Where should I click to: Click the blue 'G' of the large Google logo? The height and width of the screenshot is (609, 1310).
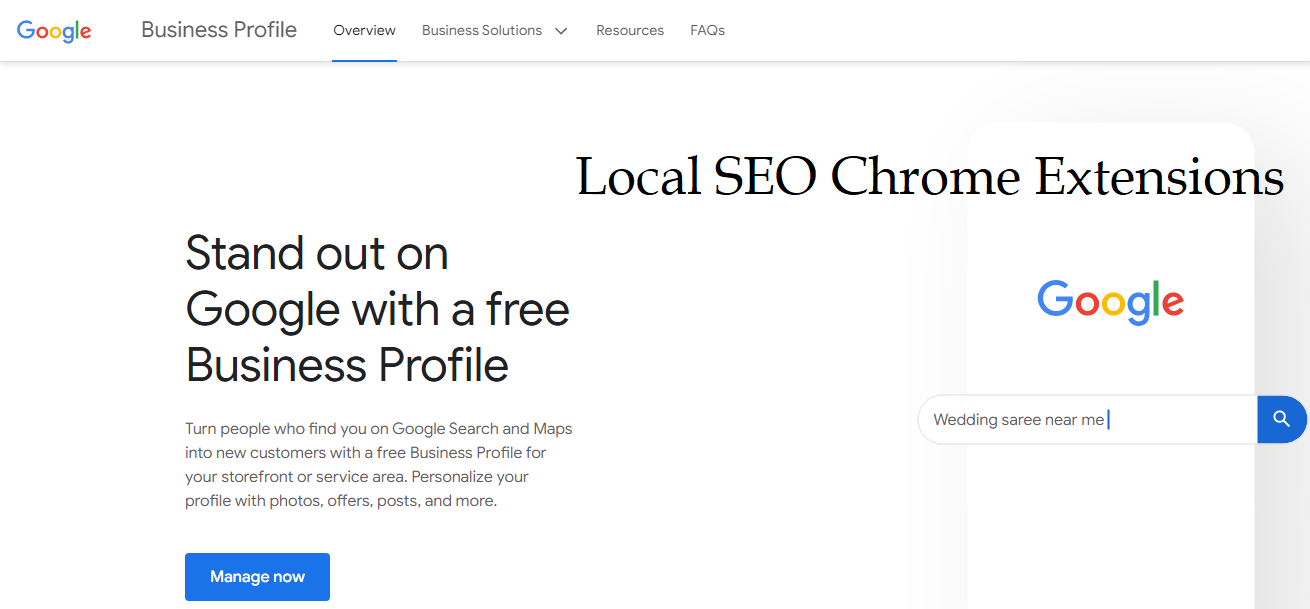pyautogui.click(x=1054, y=298)
